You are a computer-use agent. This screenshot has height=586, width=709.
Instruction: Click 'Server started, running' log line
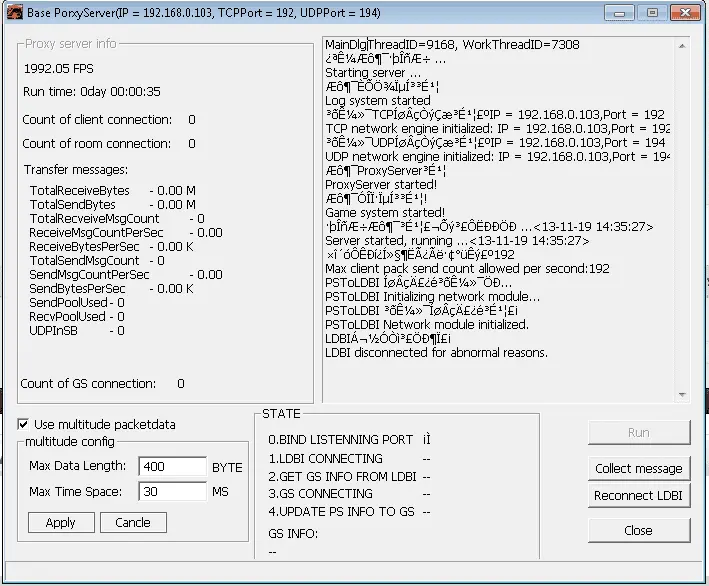click(x=457, y=241)
